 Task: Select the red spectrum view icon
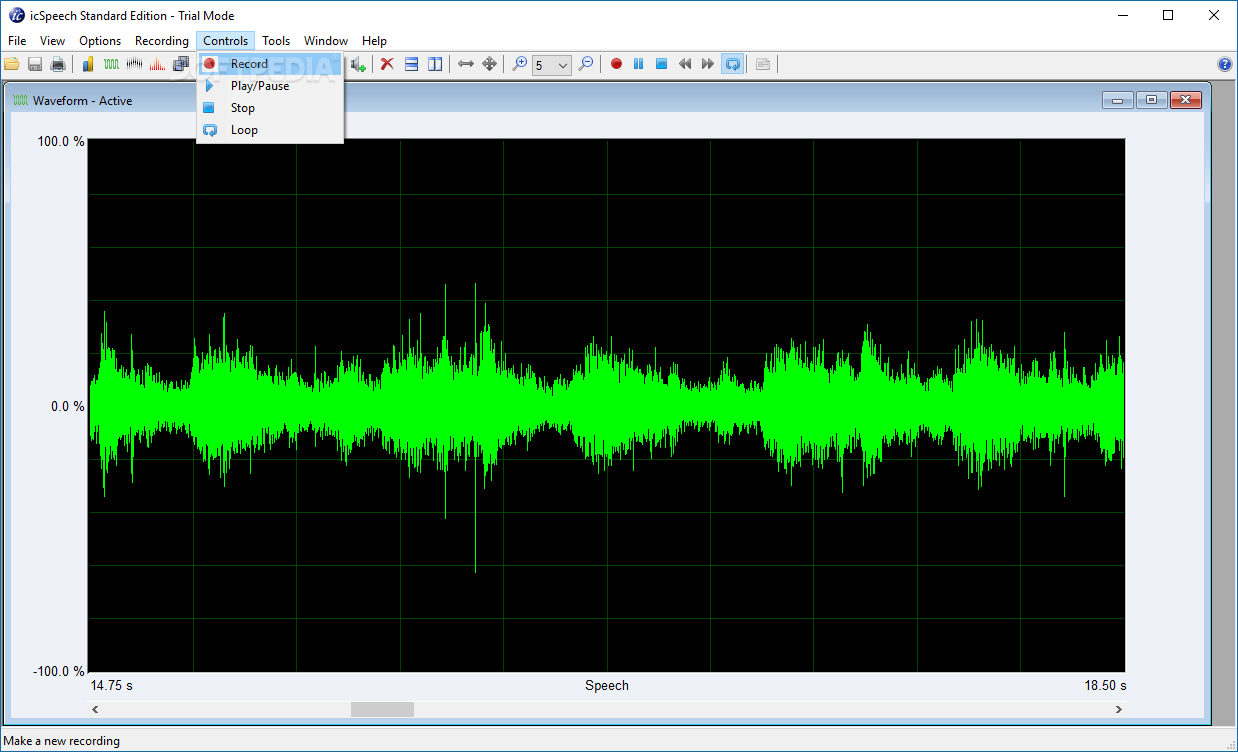tap(157, 64)
